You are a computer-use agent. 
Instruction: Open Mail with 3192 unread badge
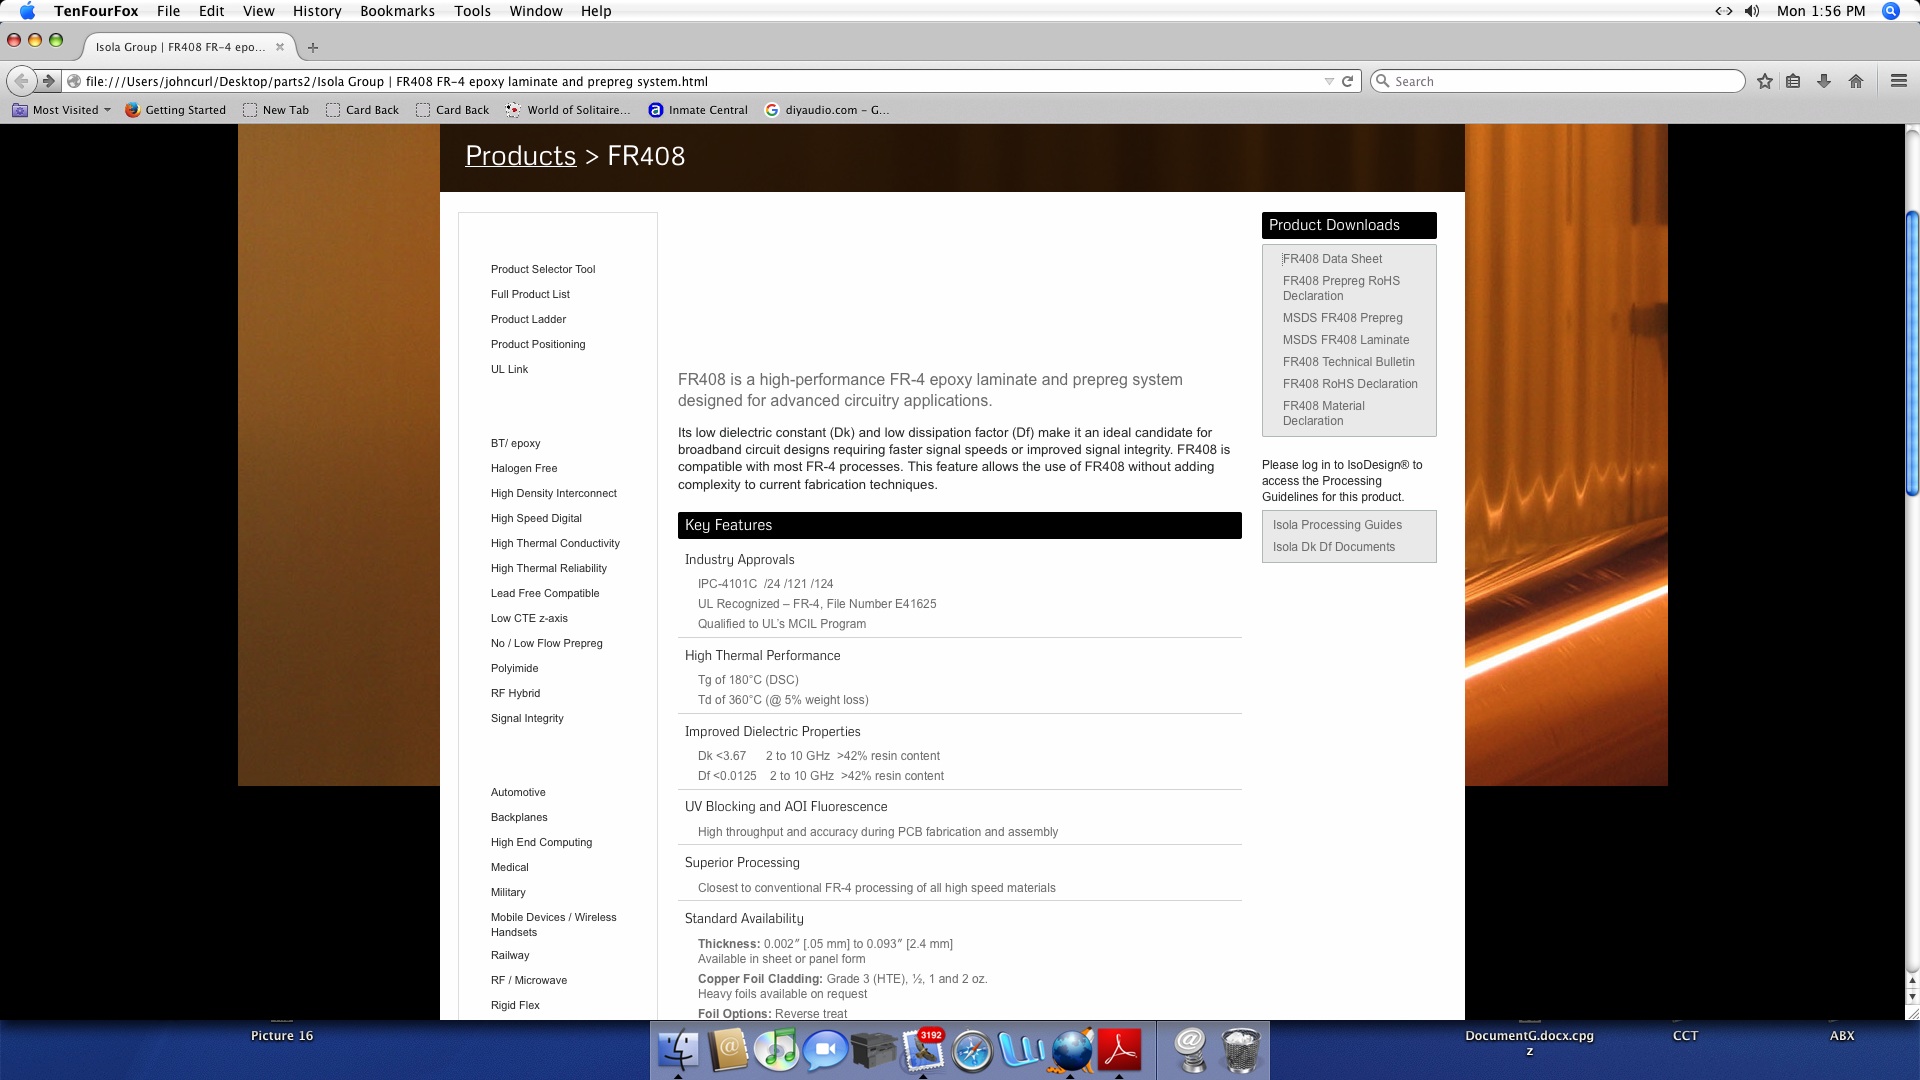(923, 1050)
